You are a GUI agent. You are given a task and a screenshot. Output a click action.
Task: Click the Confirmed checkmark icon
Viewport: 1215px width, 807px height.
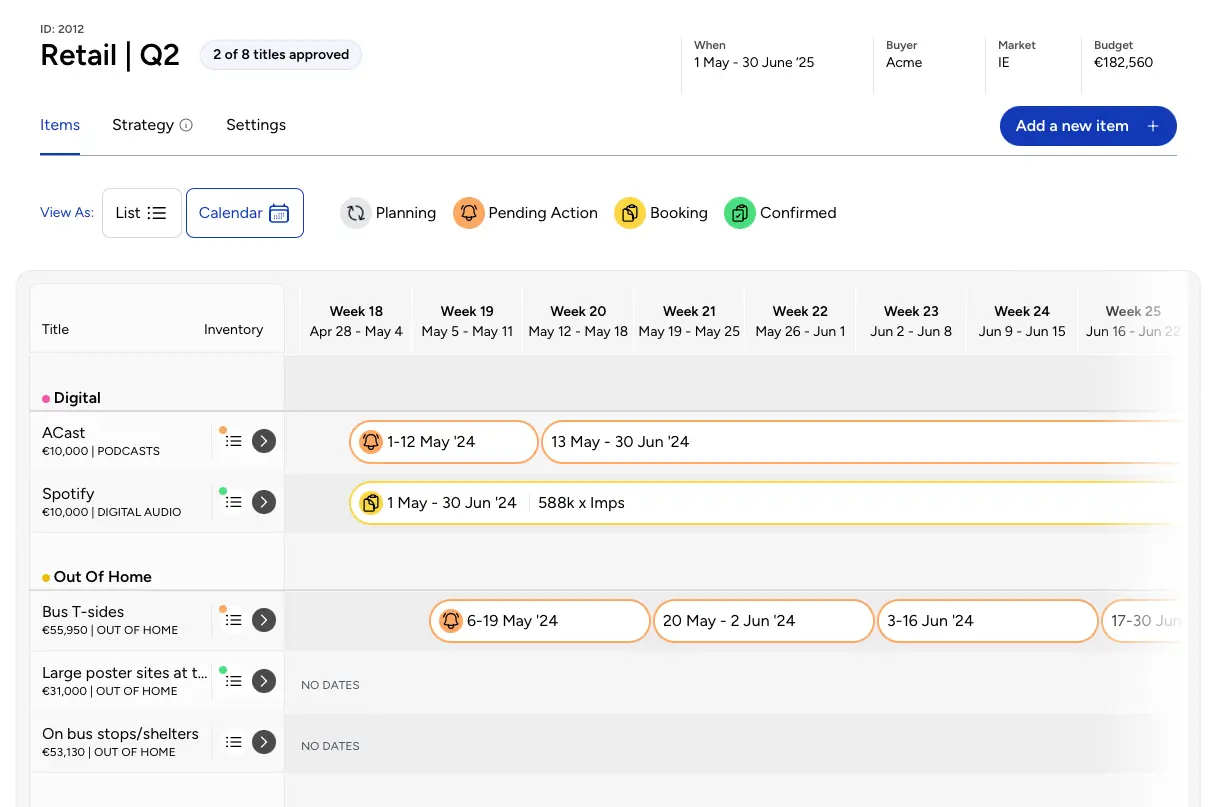point(740,212)
